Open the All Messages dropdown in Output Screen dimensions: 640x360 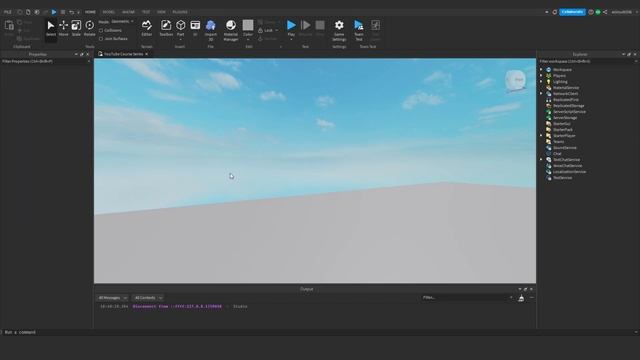112,298
